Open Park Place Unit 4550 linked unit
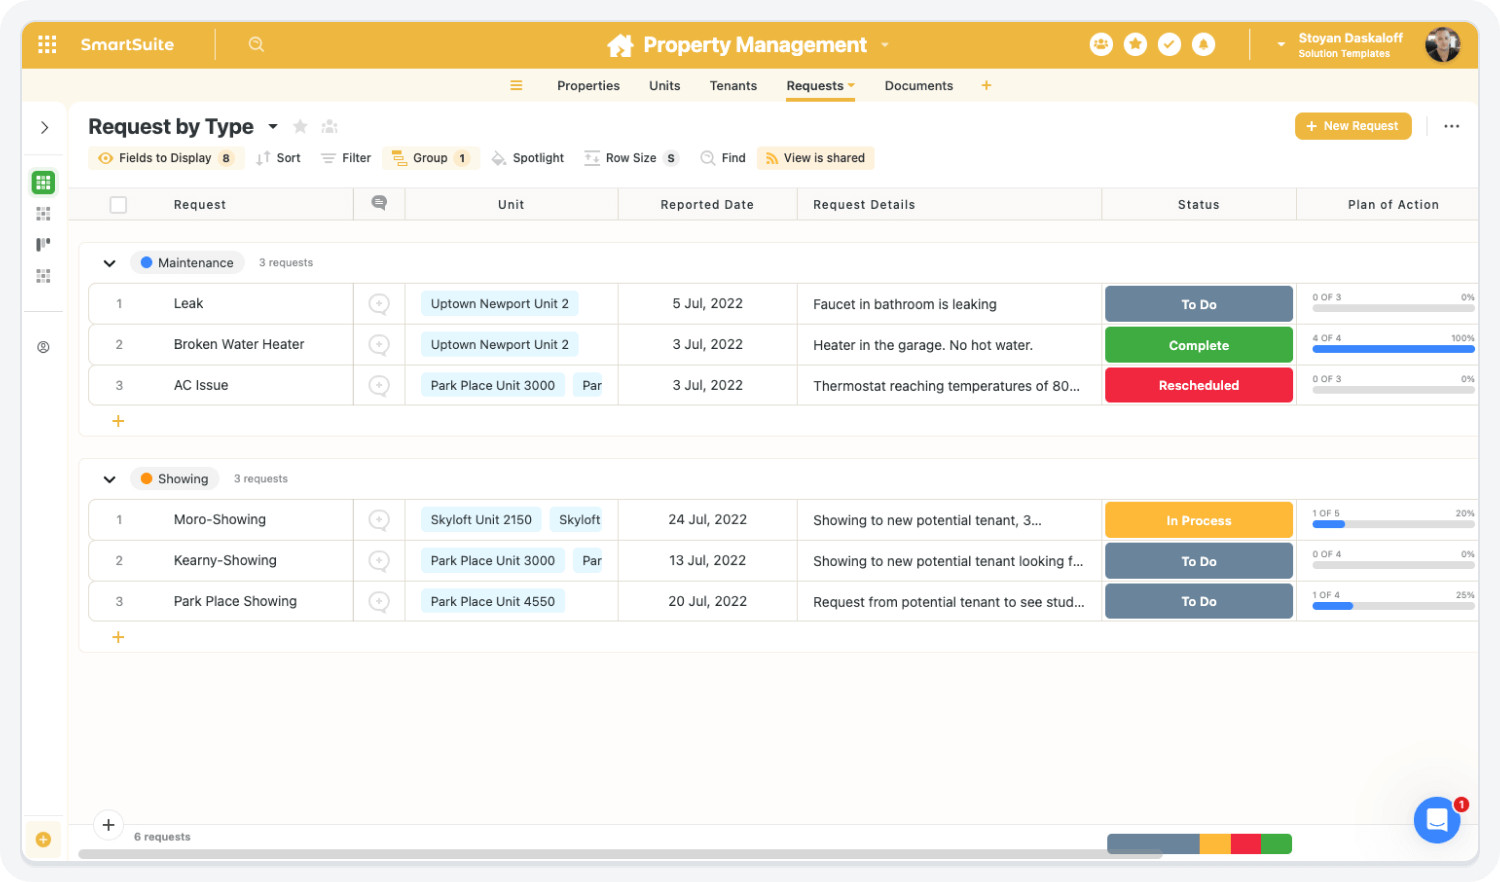Viewport: 1500px width, 882px height. (493, 601)
